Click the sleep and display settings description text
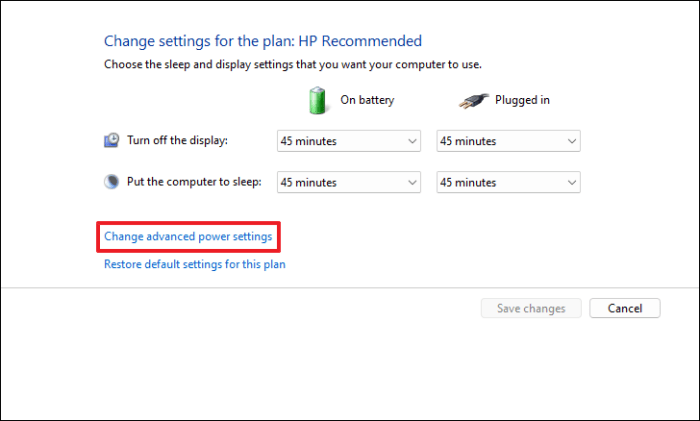The height and width of the screenshot is (421, 700). (293, 65)
